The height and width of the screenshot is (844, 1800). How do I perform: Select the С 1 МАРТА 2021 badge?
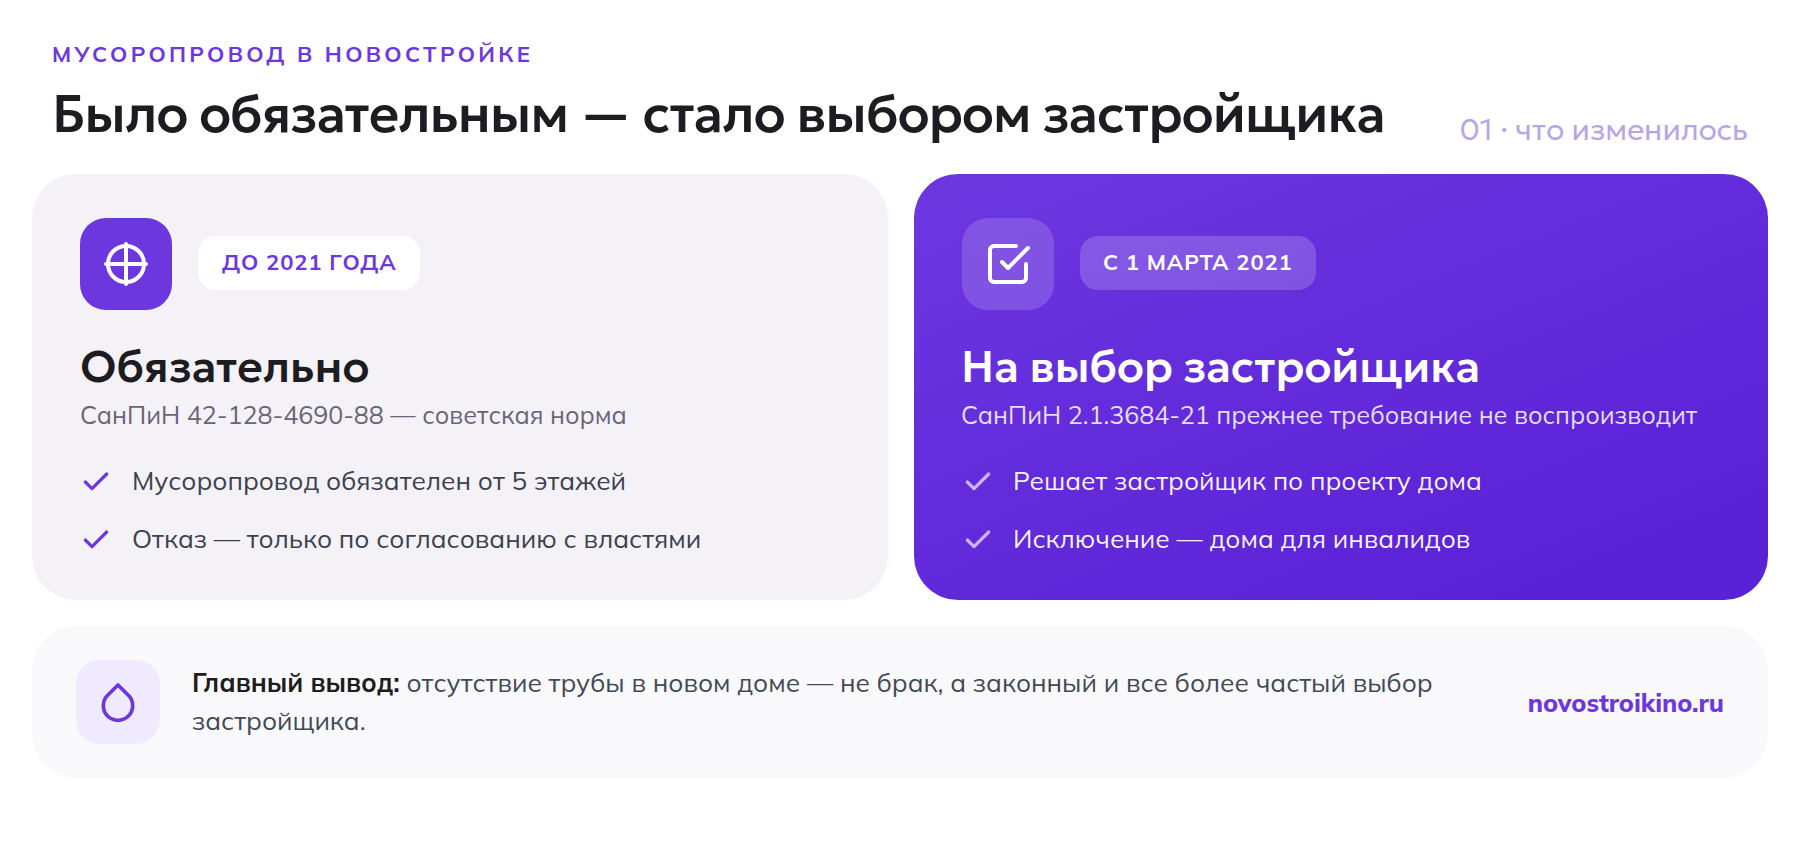pyautogui.click(x=1198, y=263)
